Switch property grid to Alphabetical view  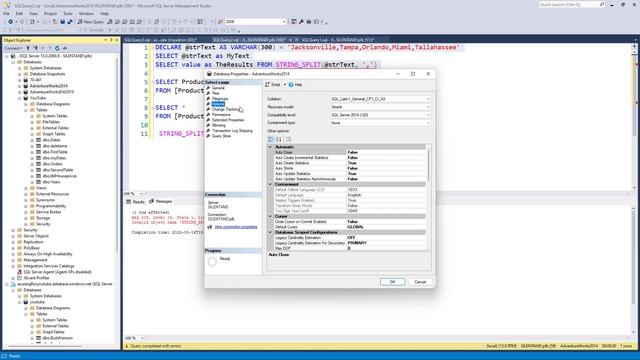(x=279, y=139)
